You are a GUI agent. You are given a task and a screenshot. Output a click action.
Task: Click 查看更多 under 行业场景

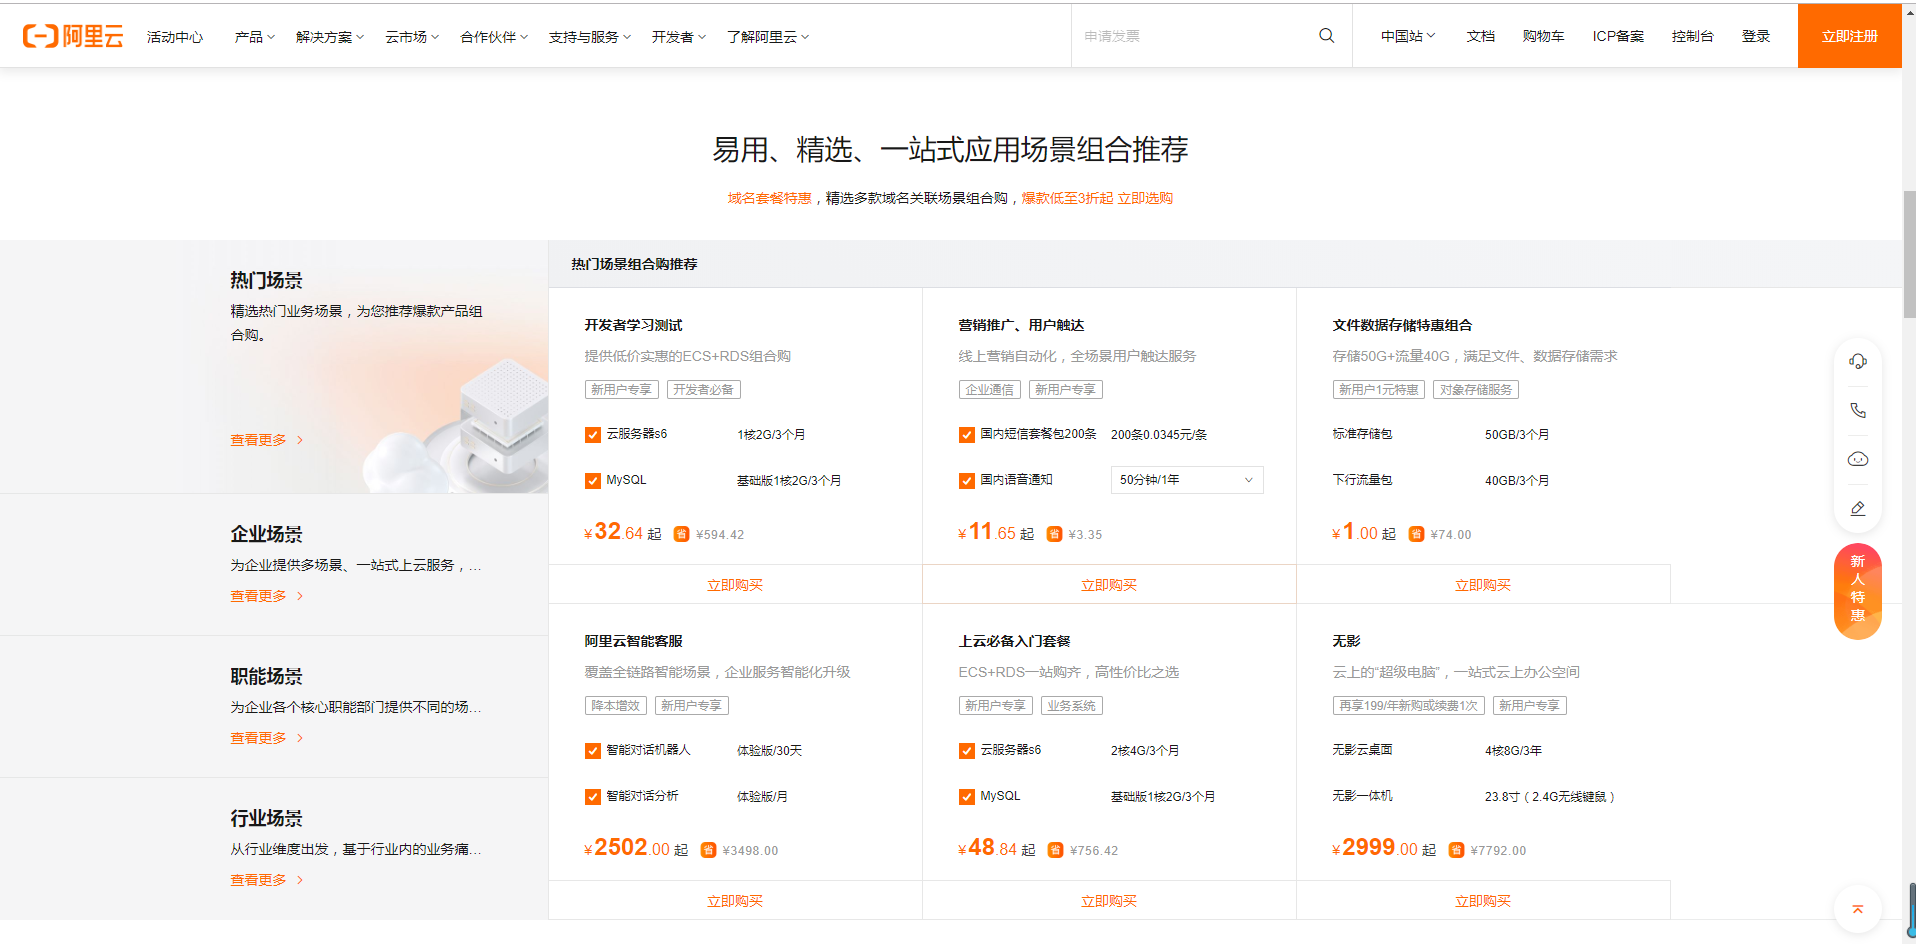[266, 880]
